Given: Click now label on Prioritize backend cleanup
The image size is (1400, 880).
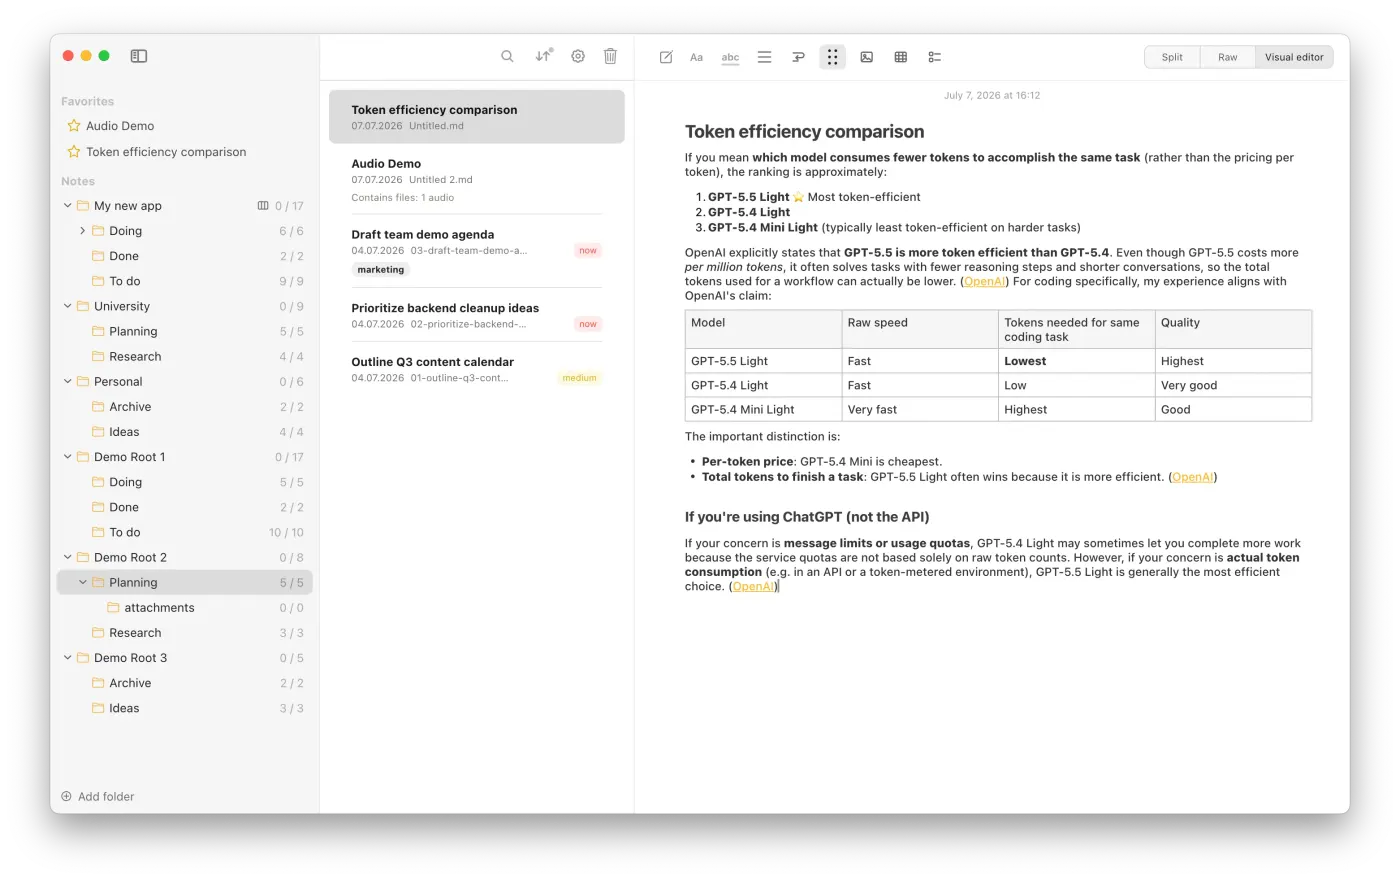Looking at the screenshot, I should [588, 324].
